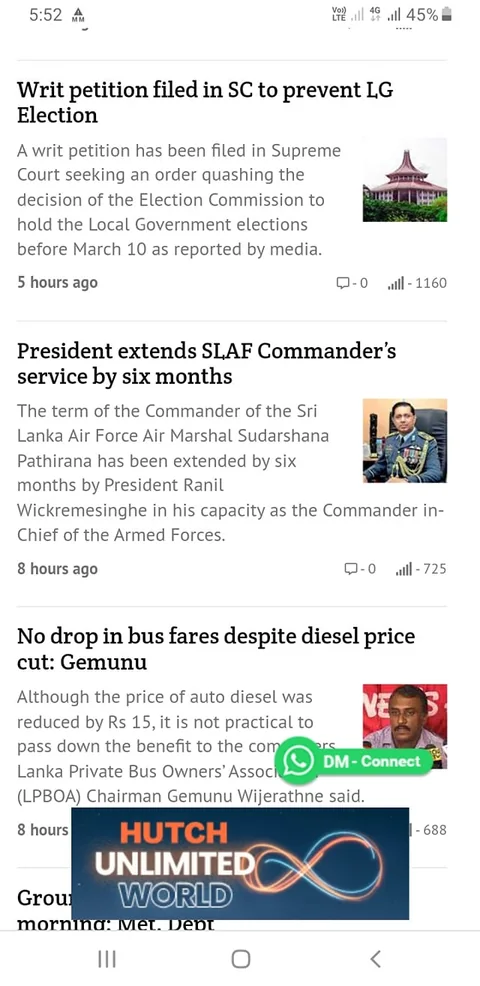This screenshot has width=480, height=986.
Task: Tap the views bar icon showing 1160
Action: pyautogui.click(x=396, y=284)
